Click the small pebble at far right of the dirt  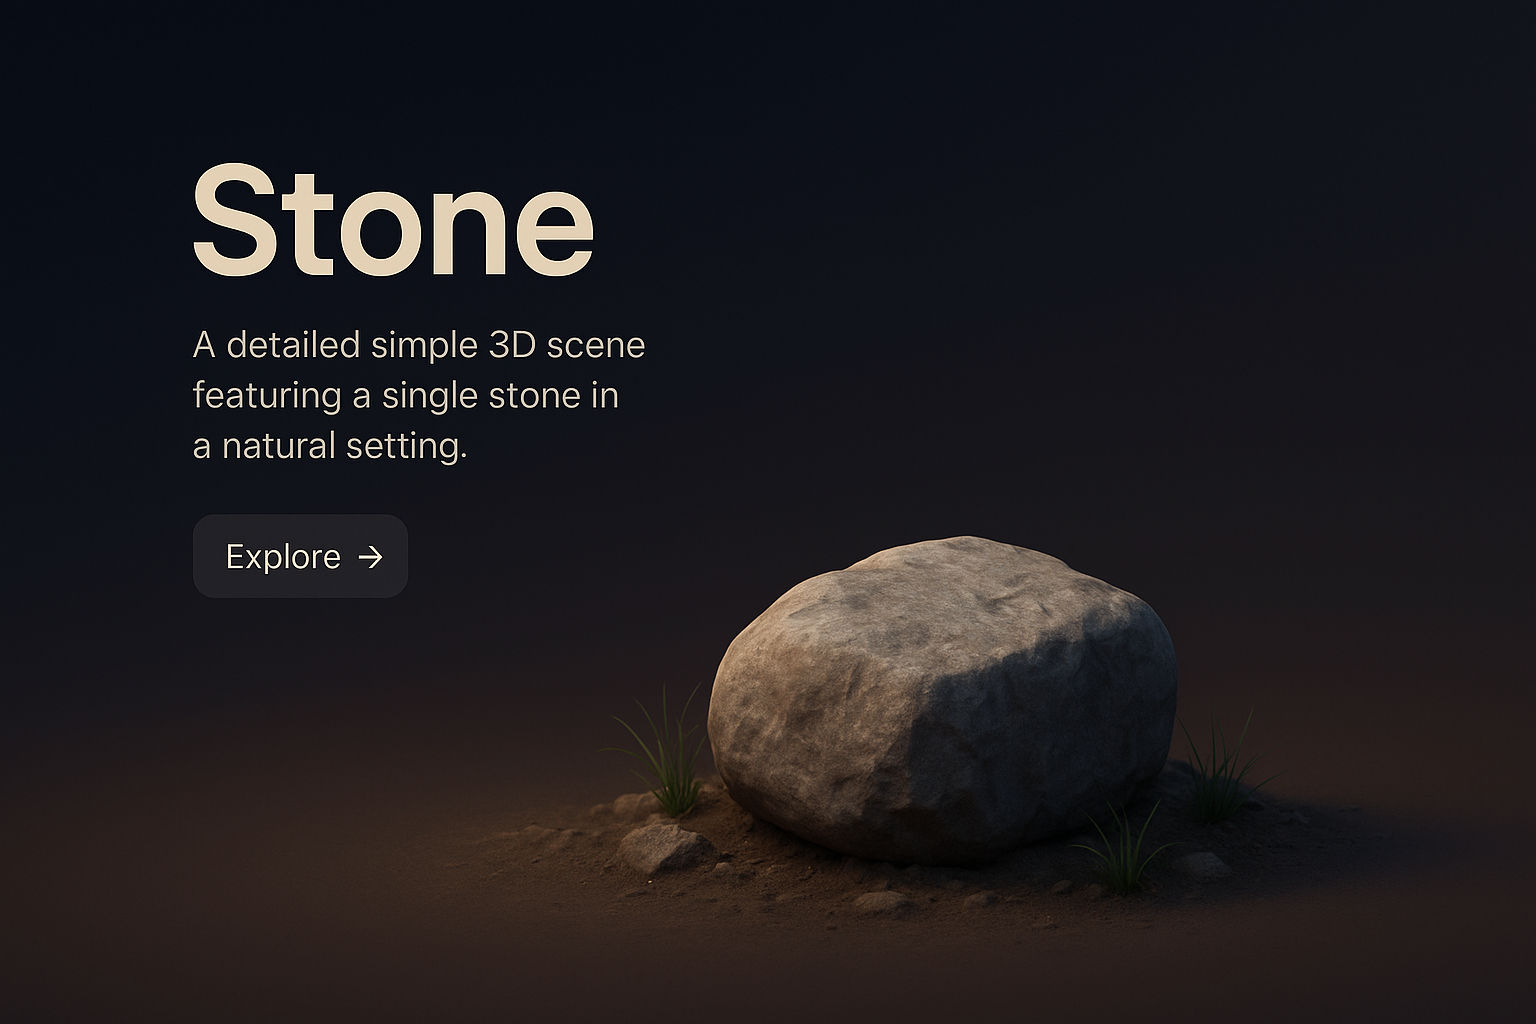(x=1204, y=864)
